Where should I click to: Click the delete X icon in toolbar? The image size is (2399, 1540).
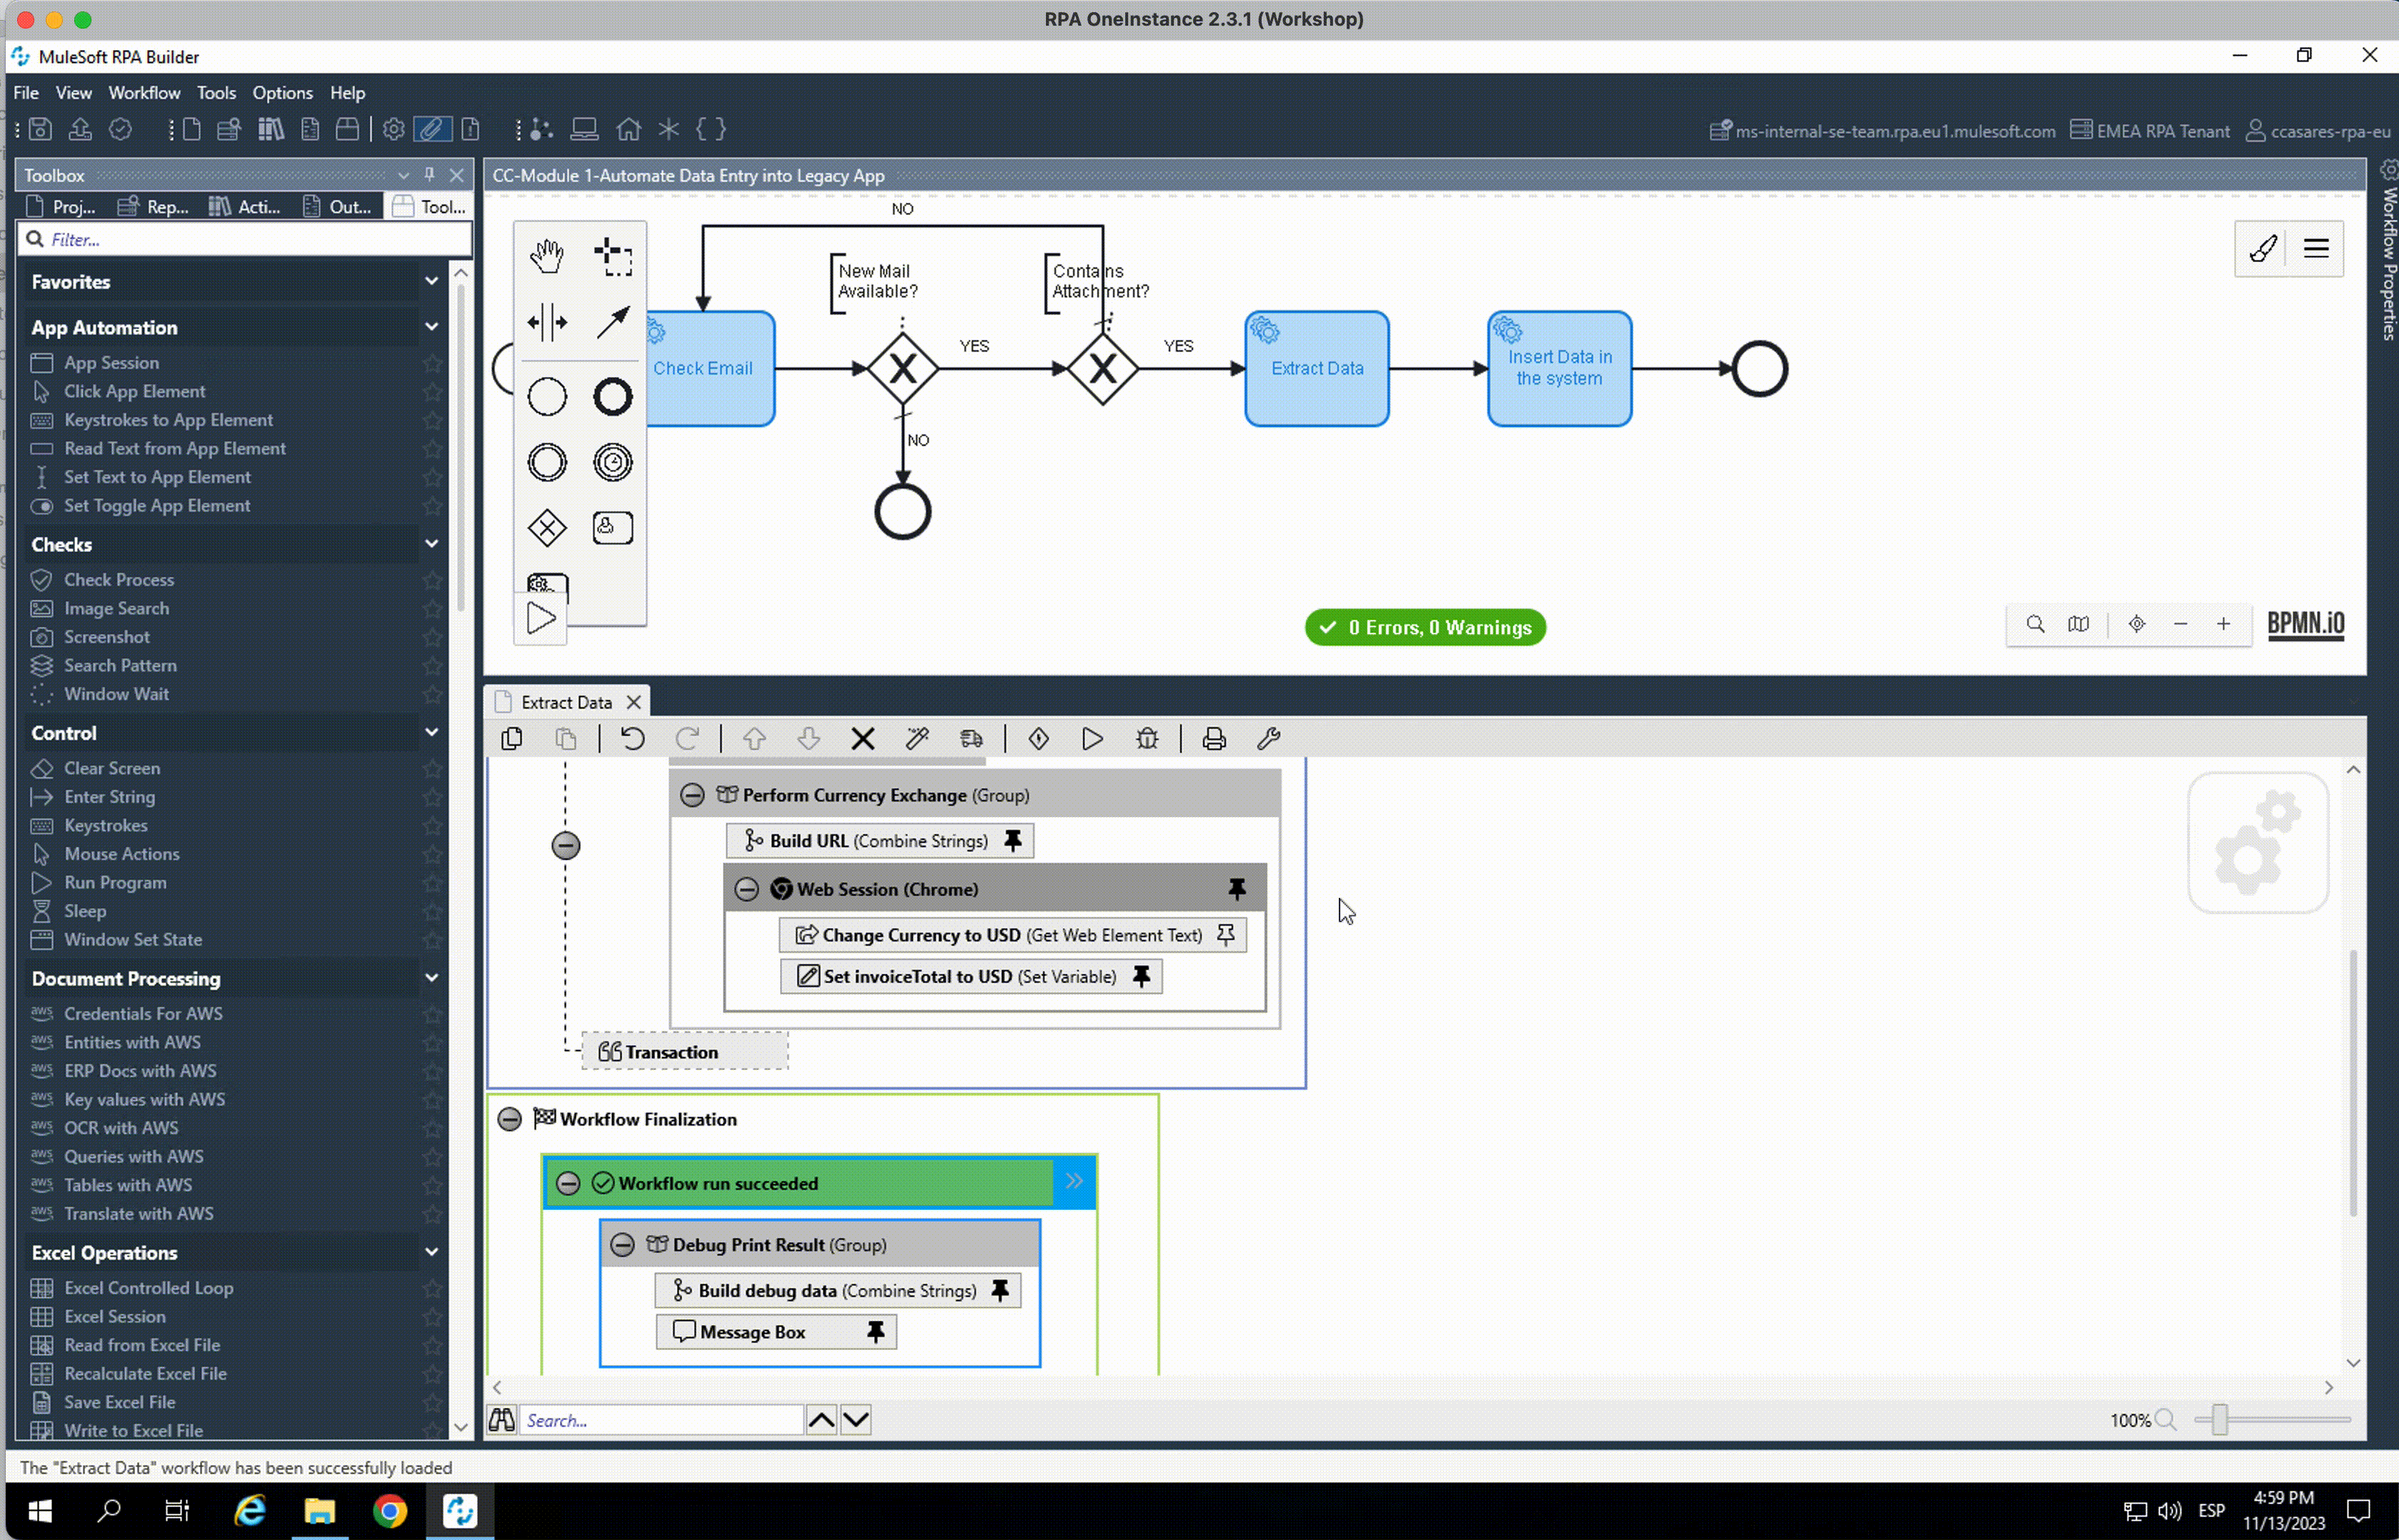tap(863, 739)
